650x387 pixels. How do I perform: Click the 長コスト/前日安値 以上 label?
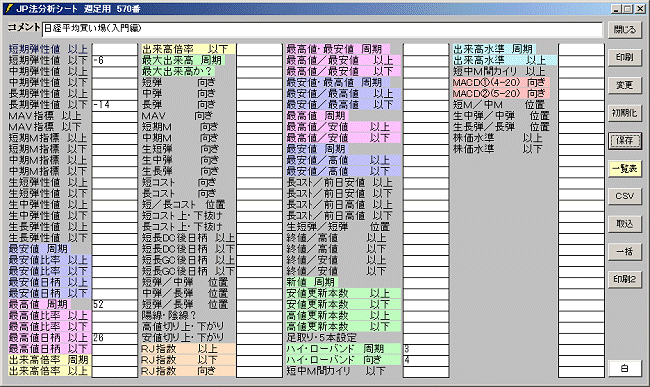coord(339,183)
